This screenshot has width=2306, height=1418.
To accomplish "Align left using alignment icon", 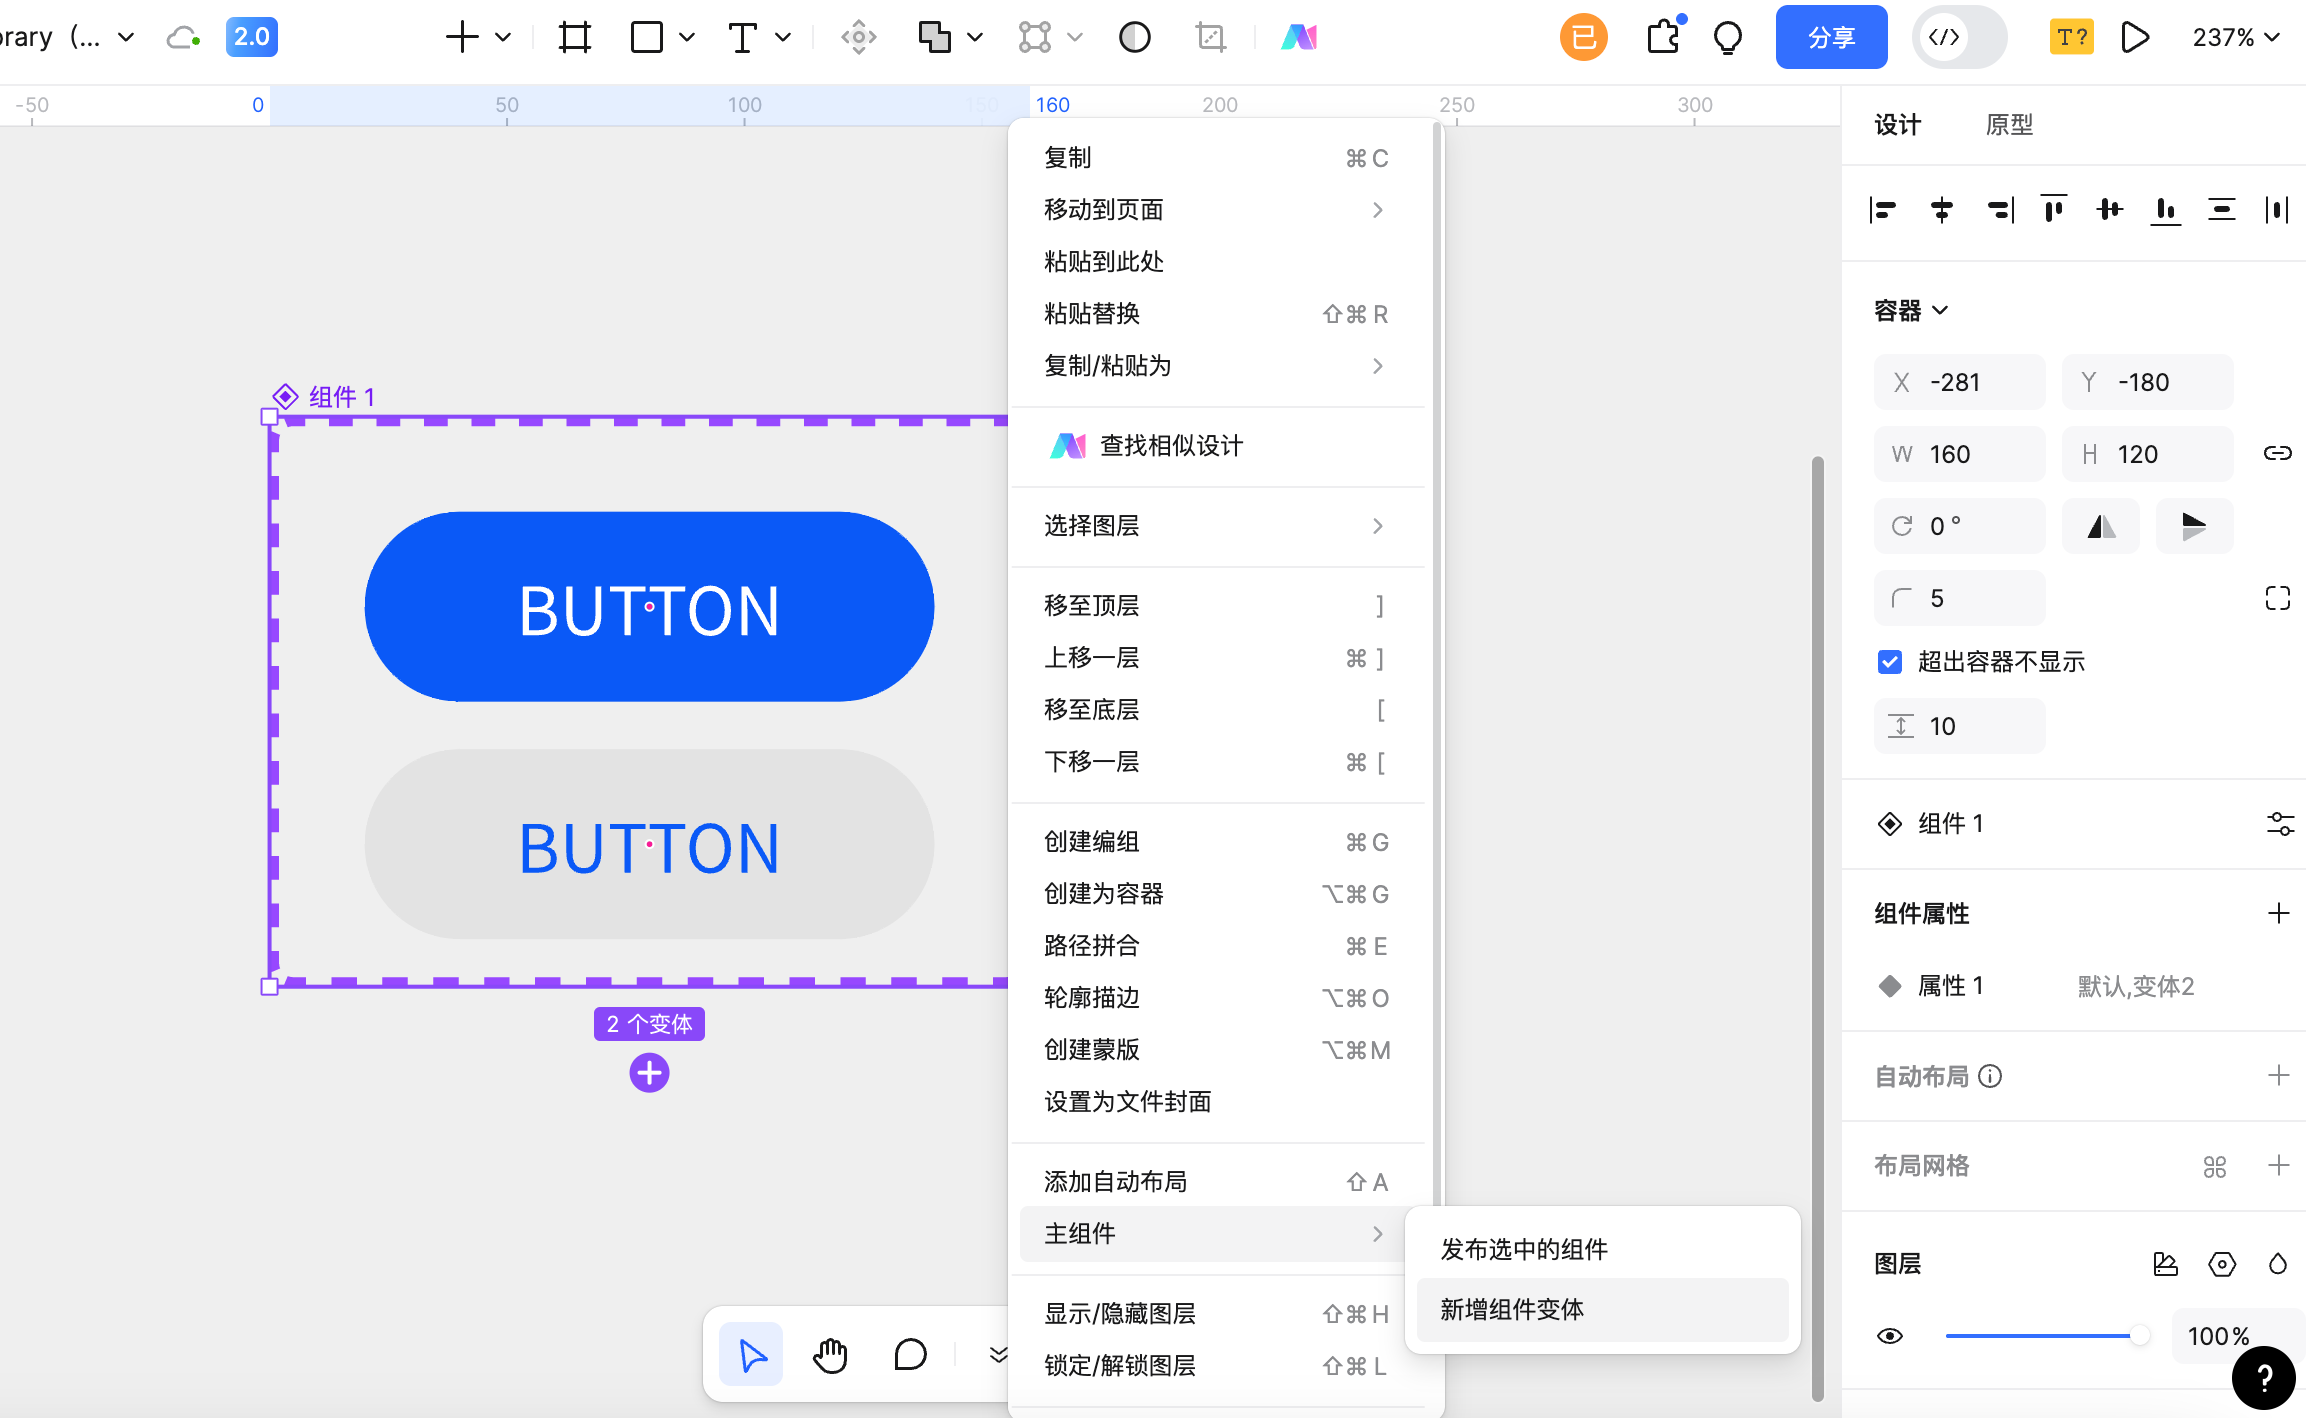I will coord(1883,210).
